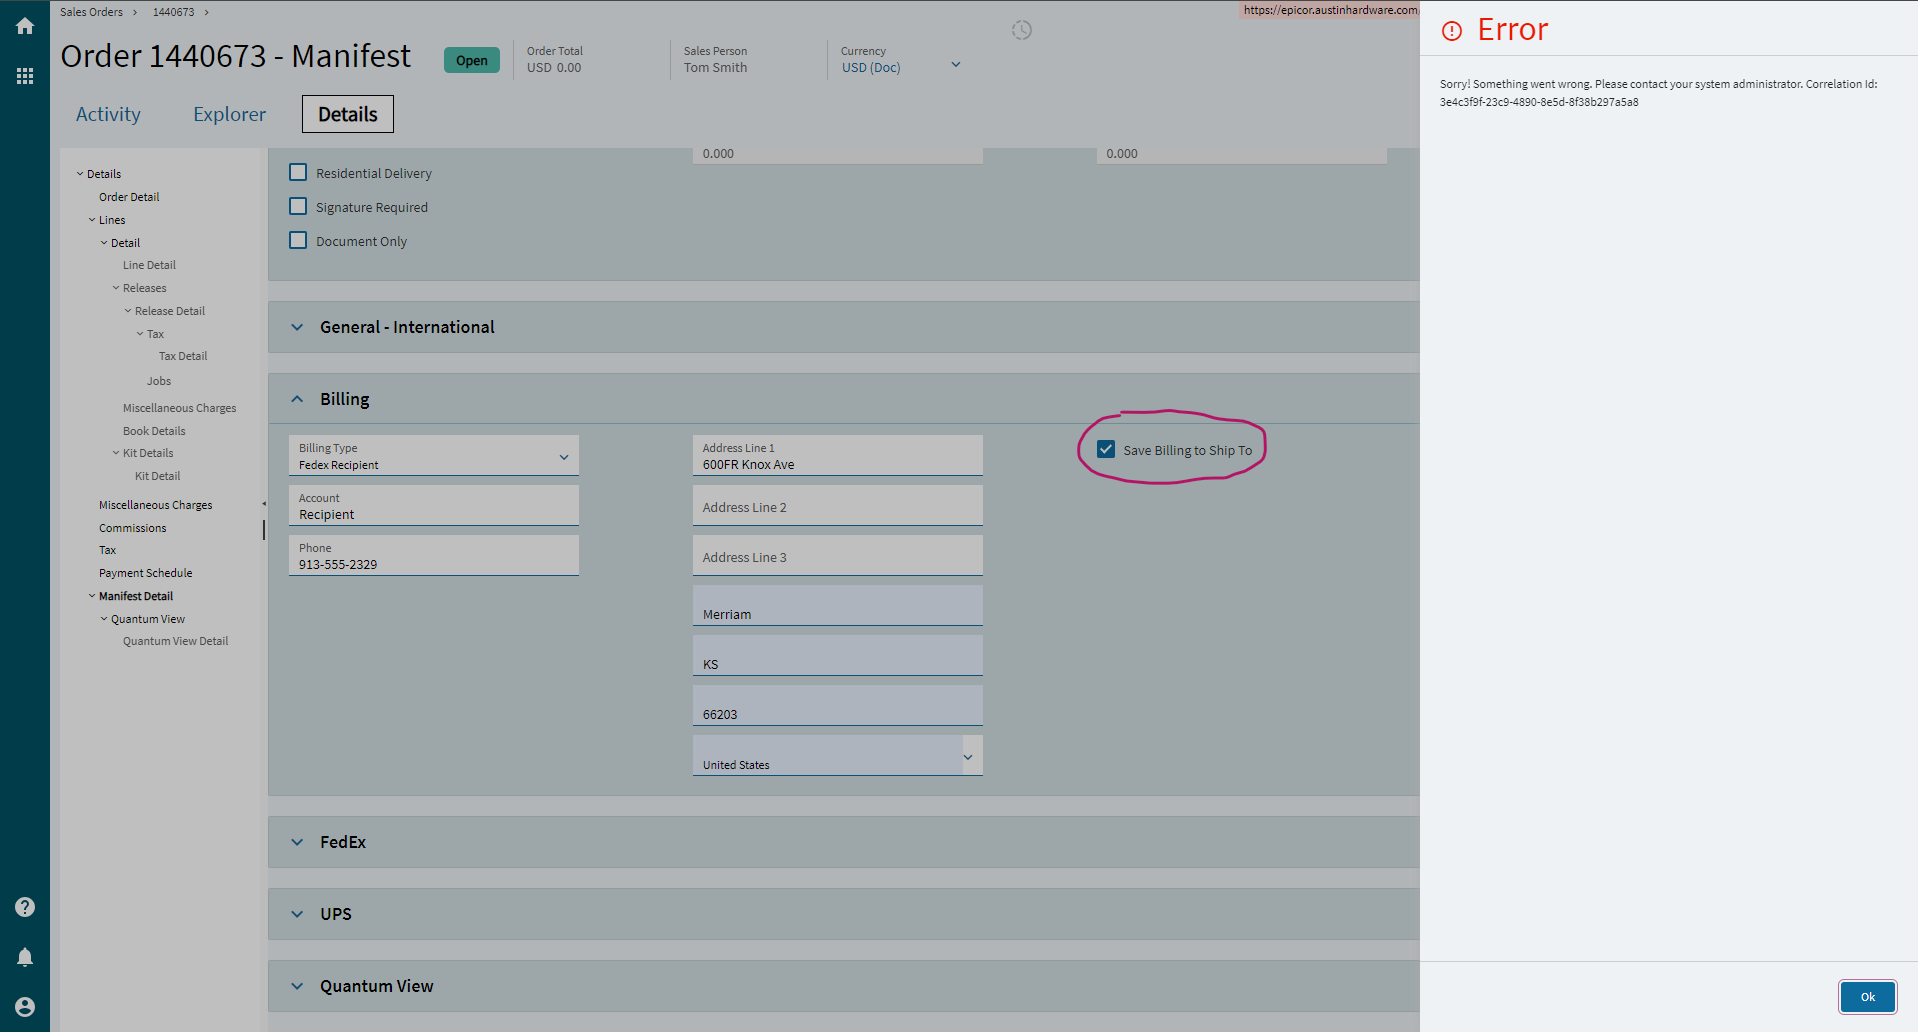The width and height of the screenshot is (1918, 1032).
Task: Click the Help question mark icon
Action: pyautogui.click(x=24, y=906)
